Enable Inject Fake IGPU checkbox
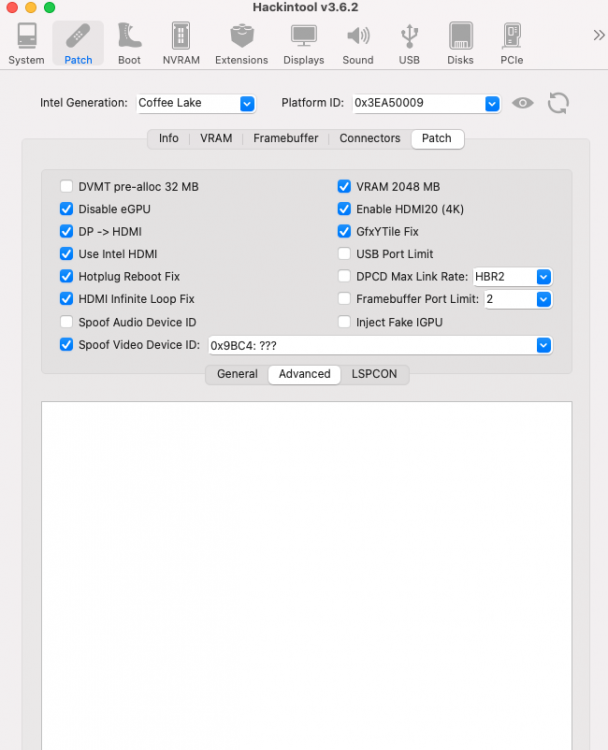 [x=344, y=321]
